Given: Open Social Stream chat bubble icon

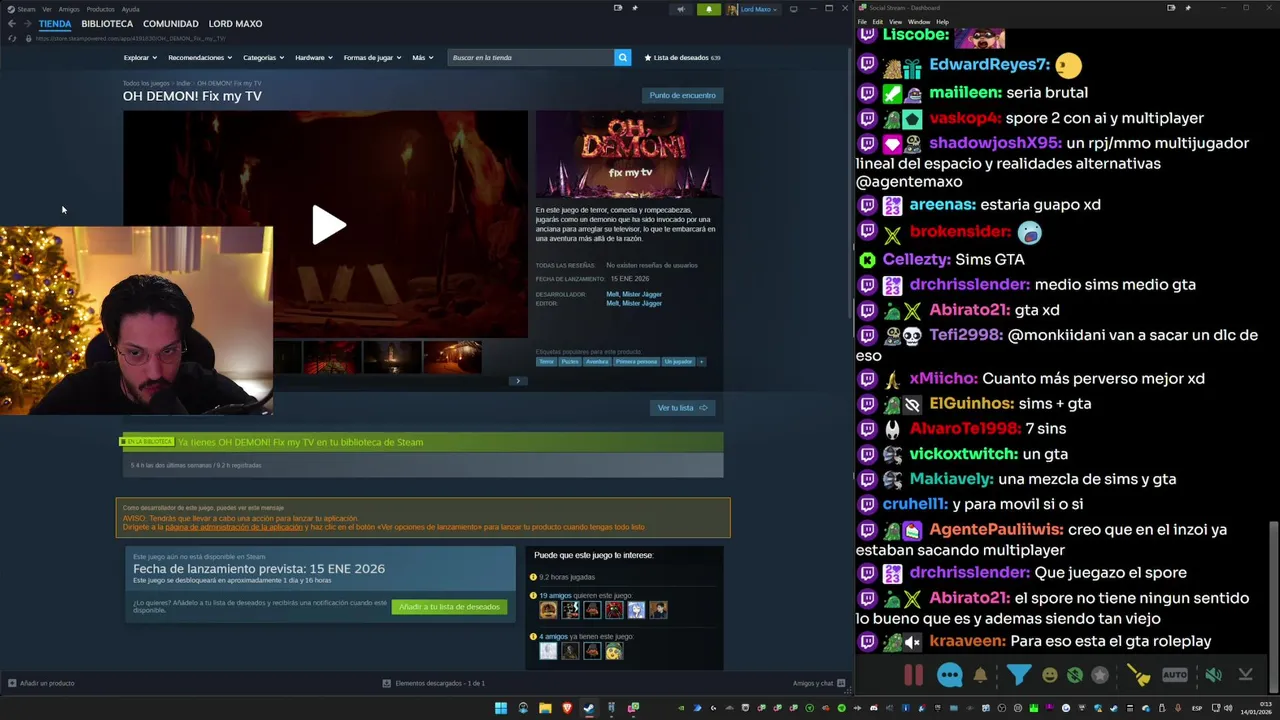Looking at the screenshot, I should point(950,675).
